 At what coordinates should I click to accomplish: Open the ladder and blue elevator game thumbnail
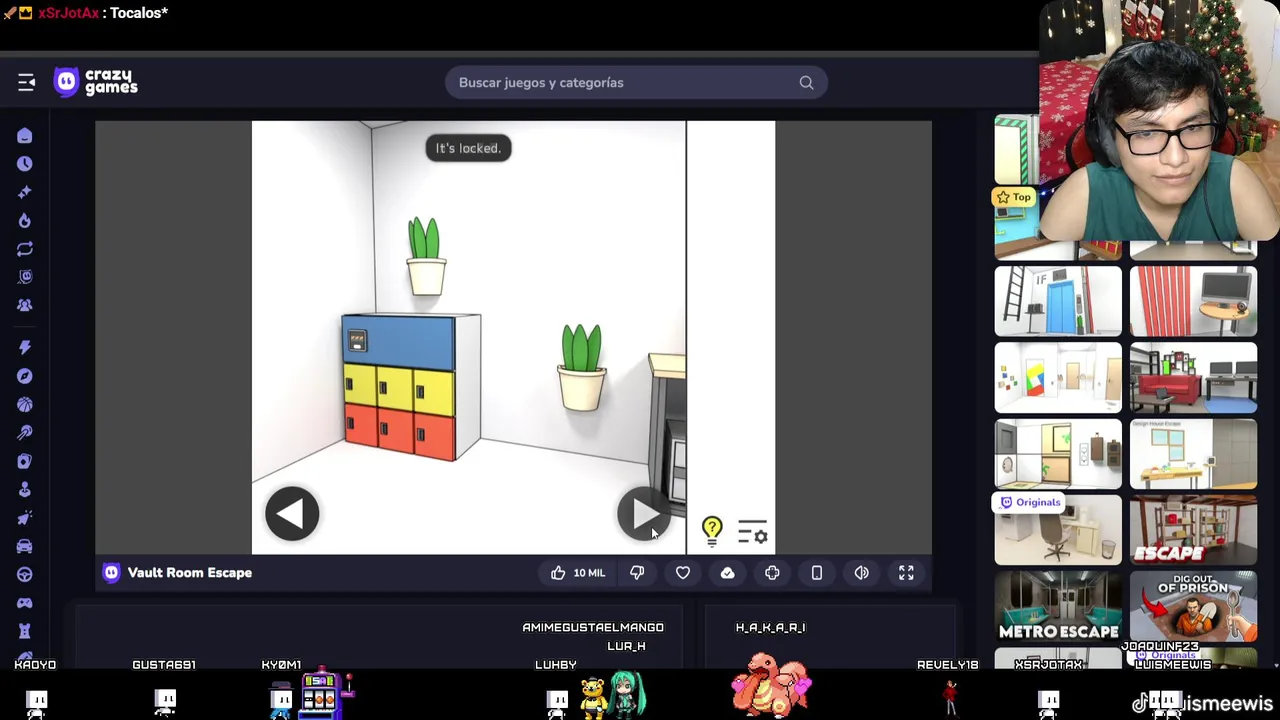(1058, 301)
